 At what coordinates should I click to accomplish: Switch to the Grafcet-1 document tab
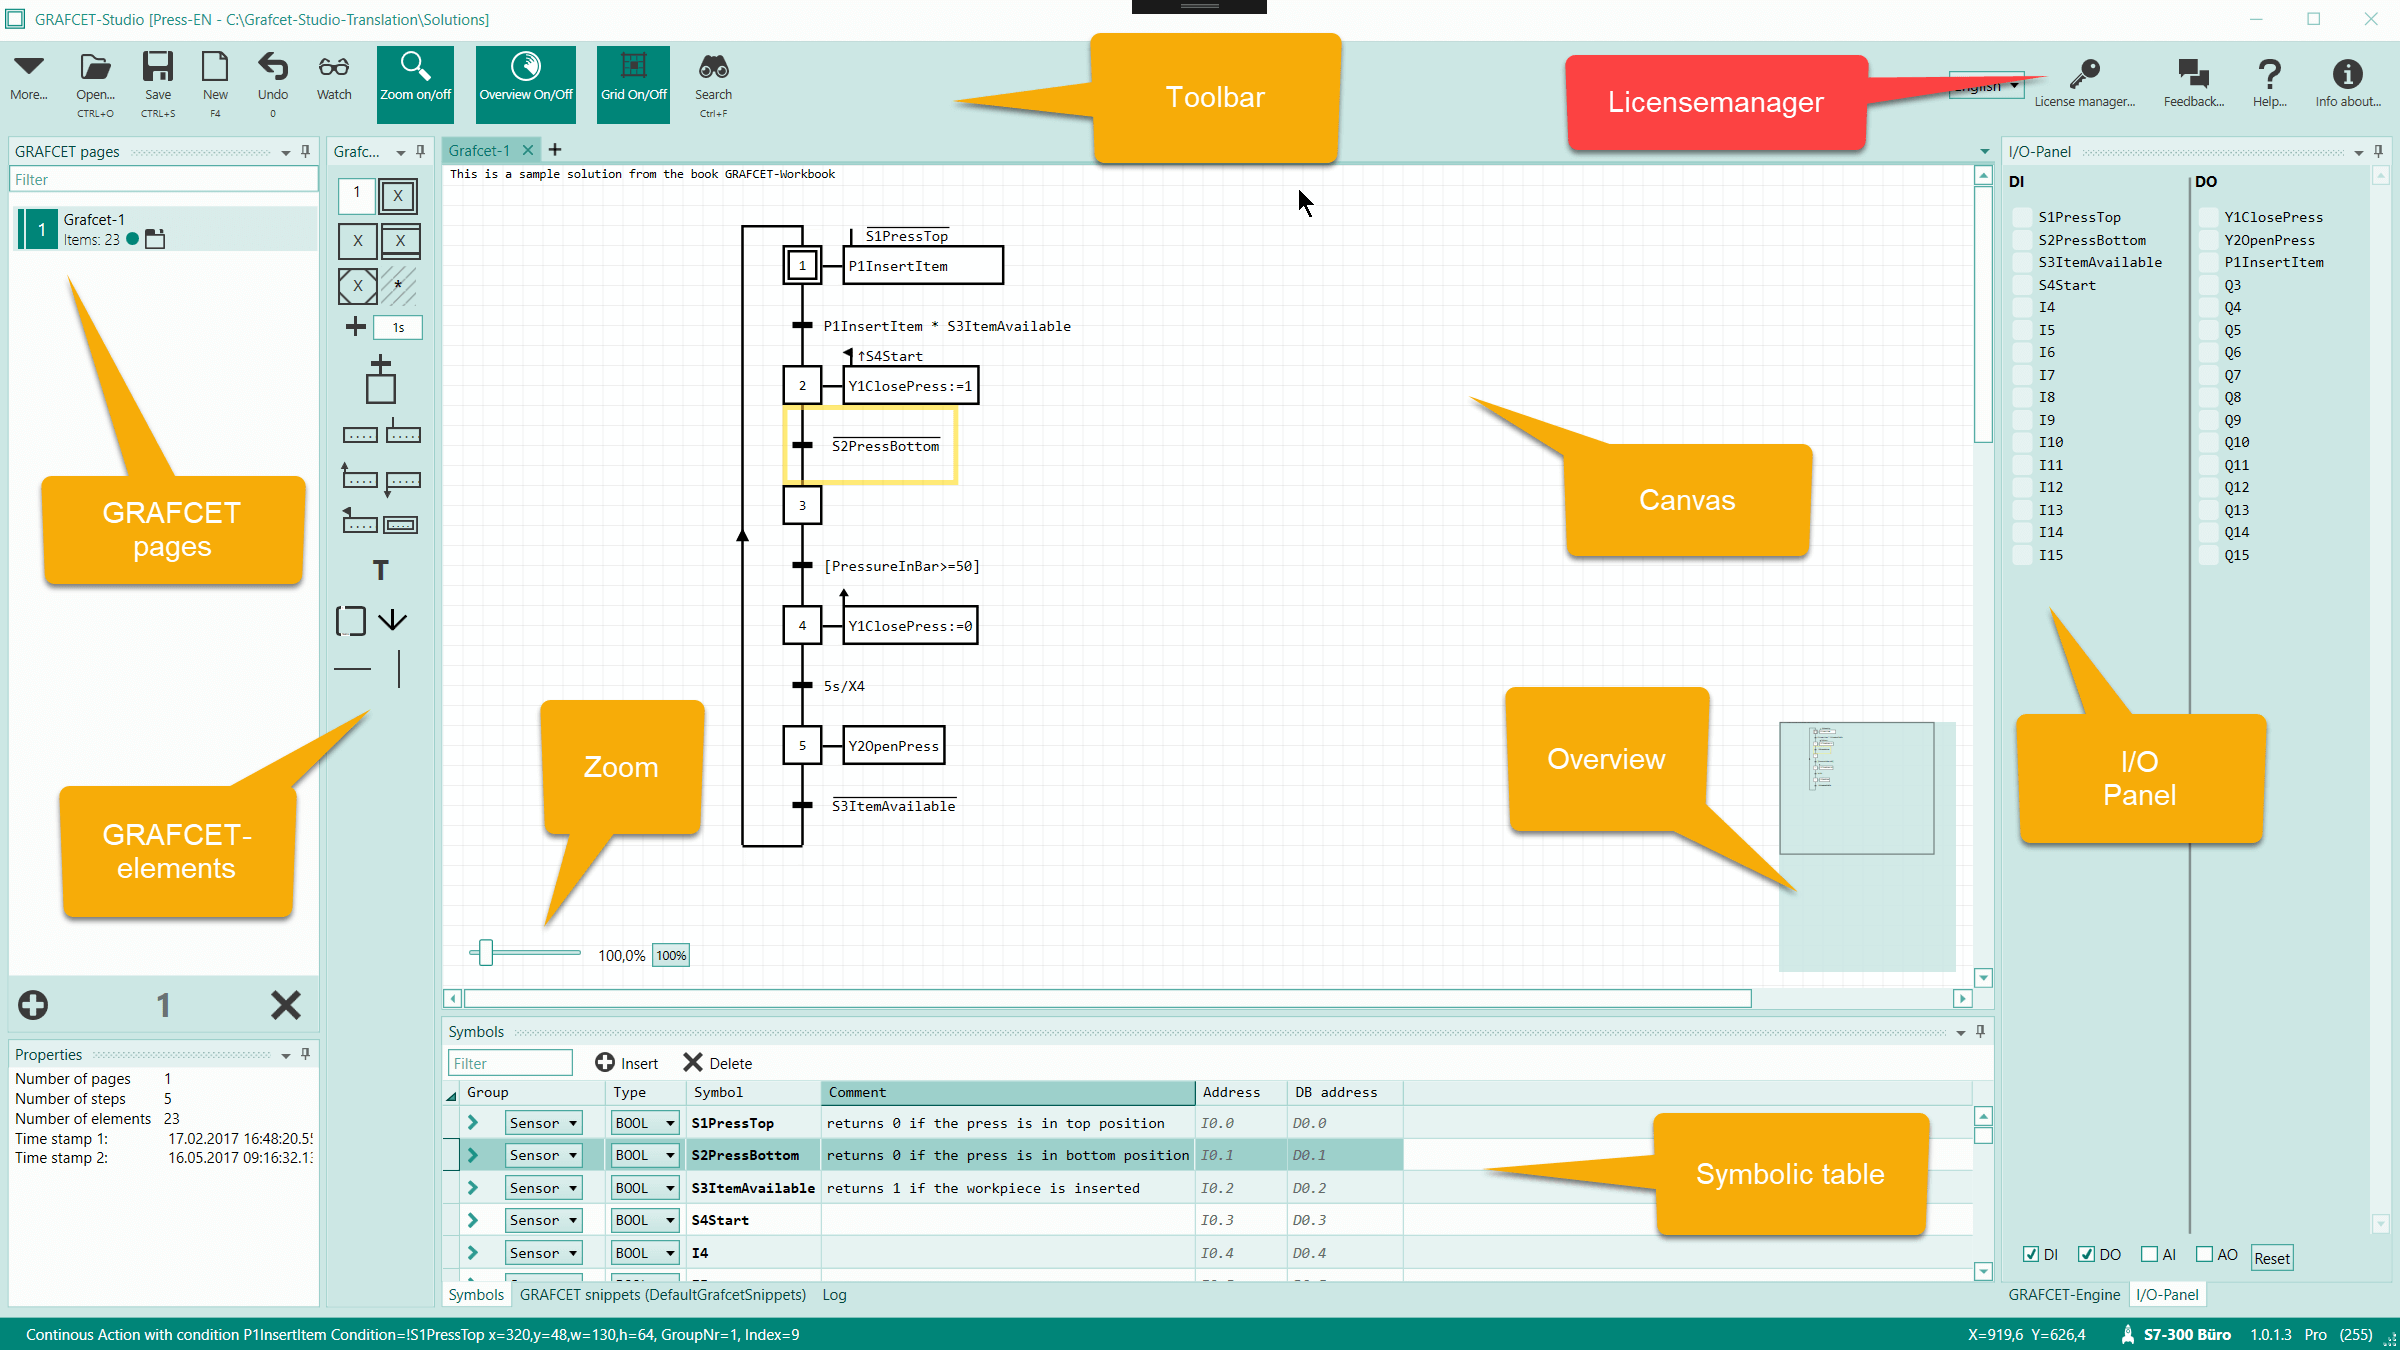[479, 151]
